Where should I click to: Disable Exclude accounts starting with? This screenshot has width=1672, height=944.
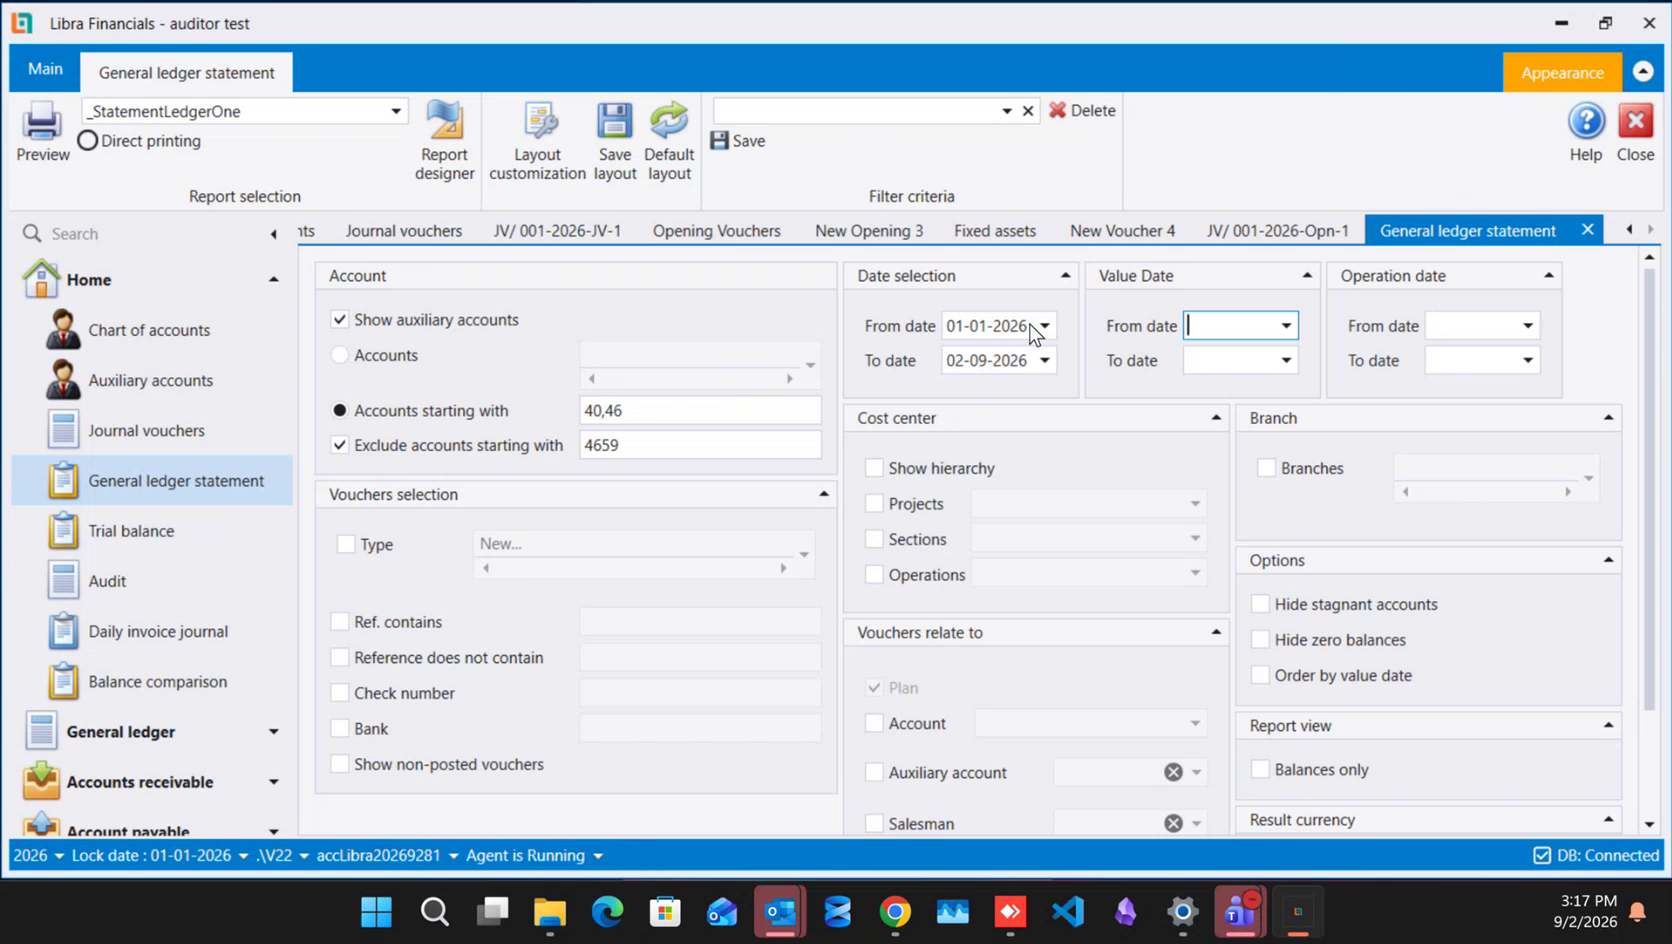click(340, 445)
